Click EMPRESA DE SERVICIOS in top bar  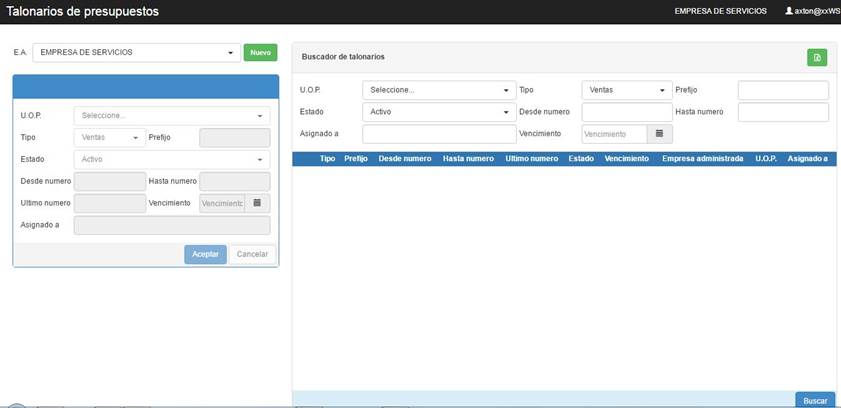[x=720, y=11]
